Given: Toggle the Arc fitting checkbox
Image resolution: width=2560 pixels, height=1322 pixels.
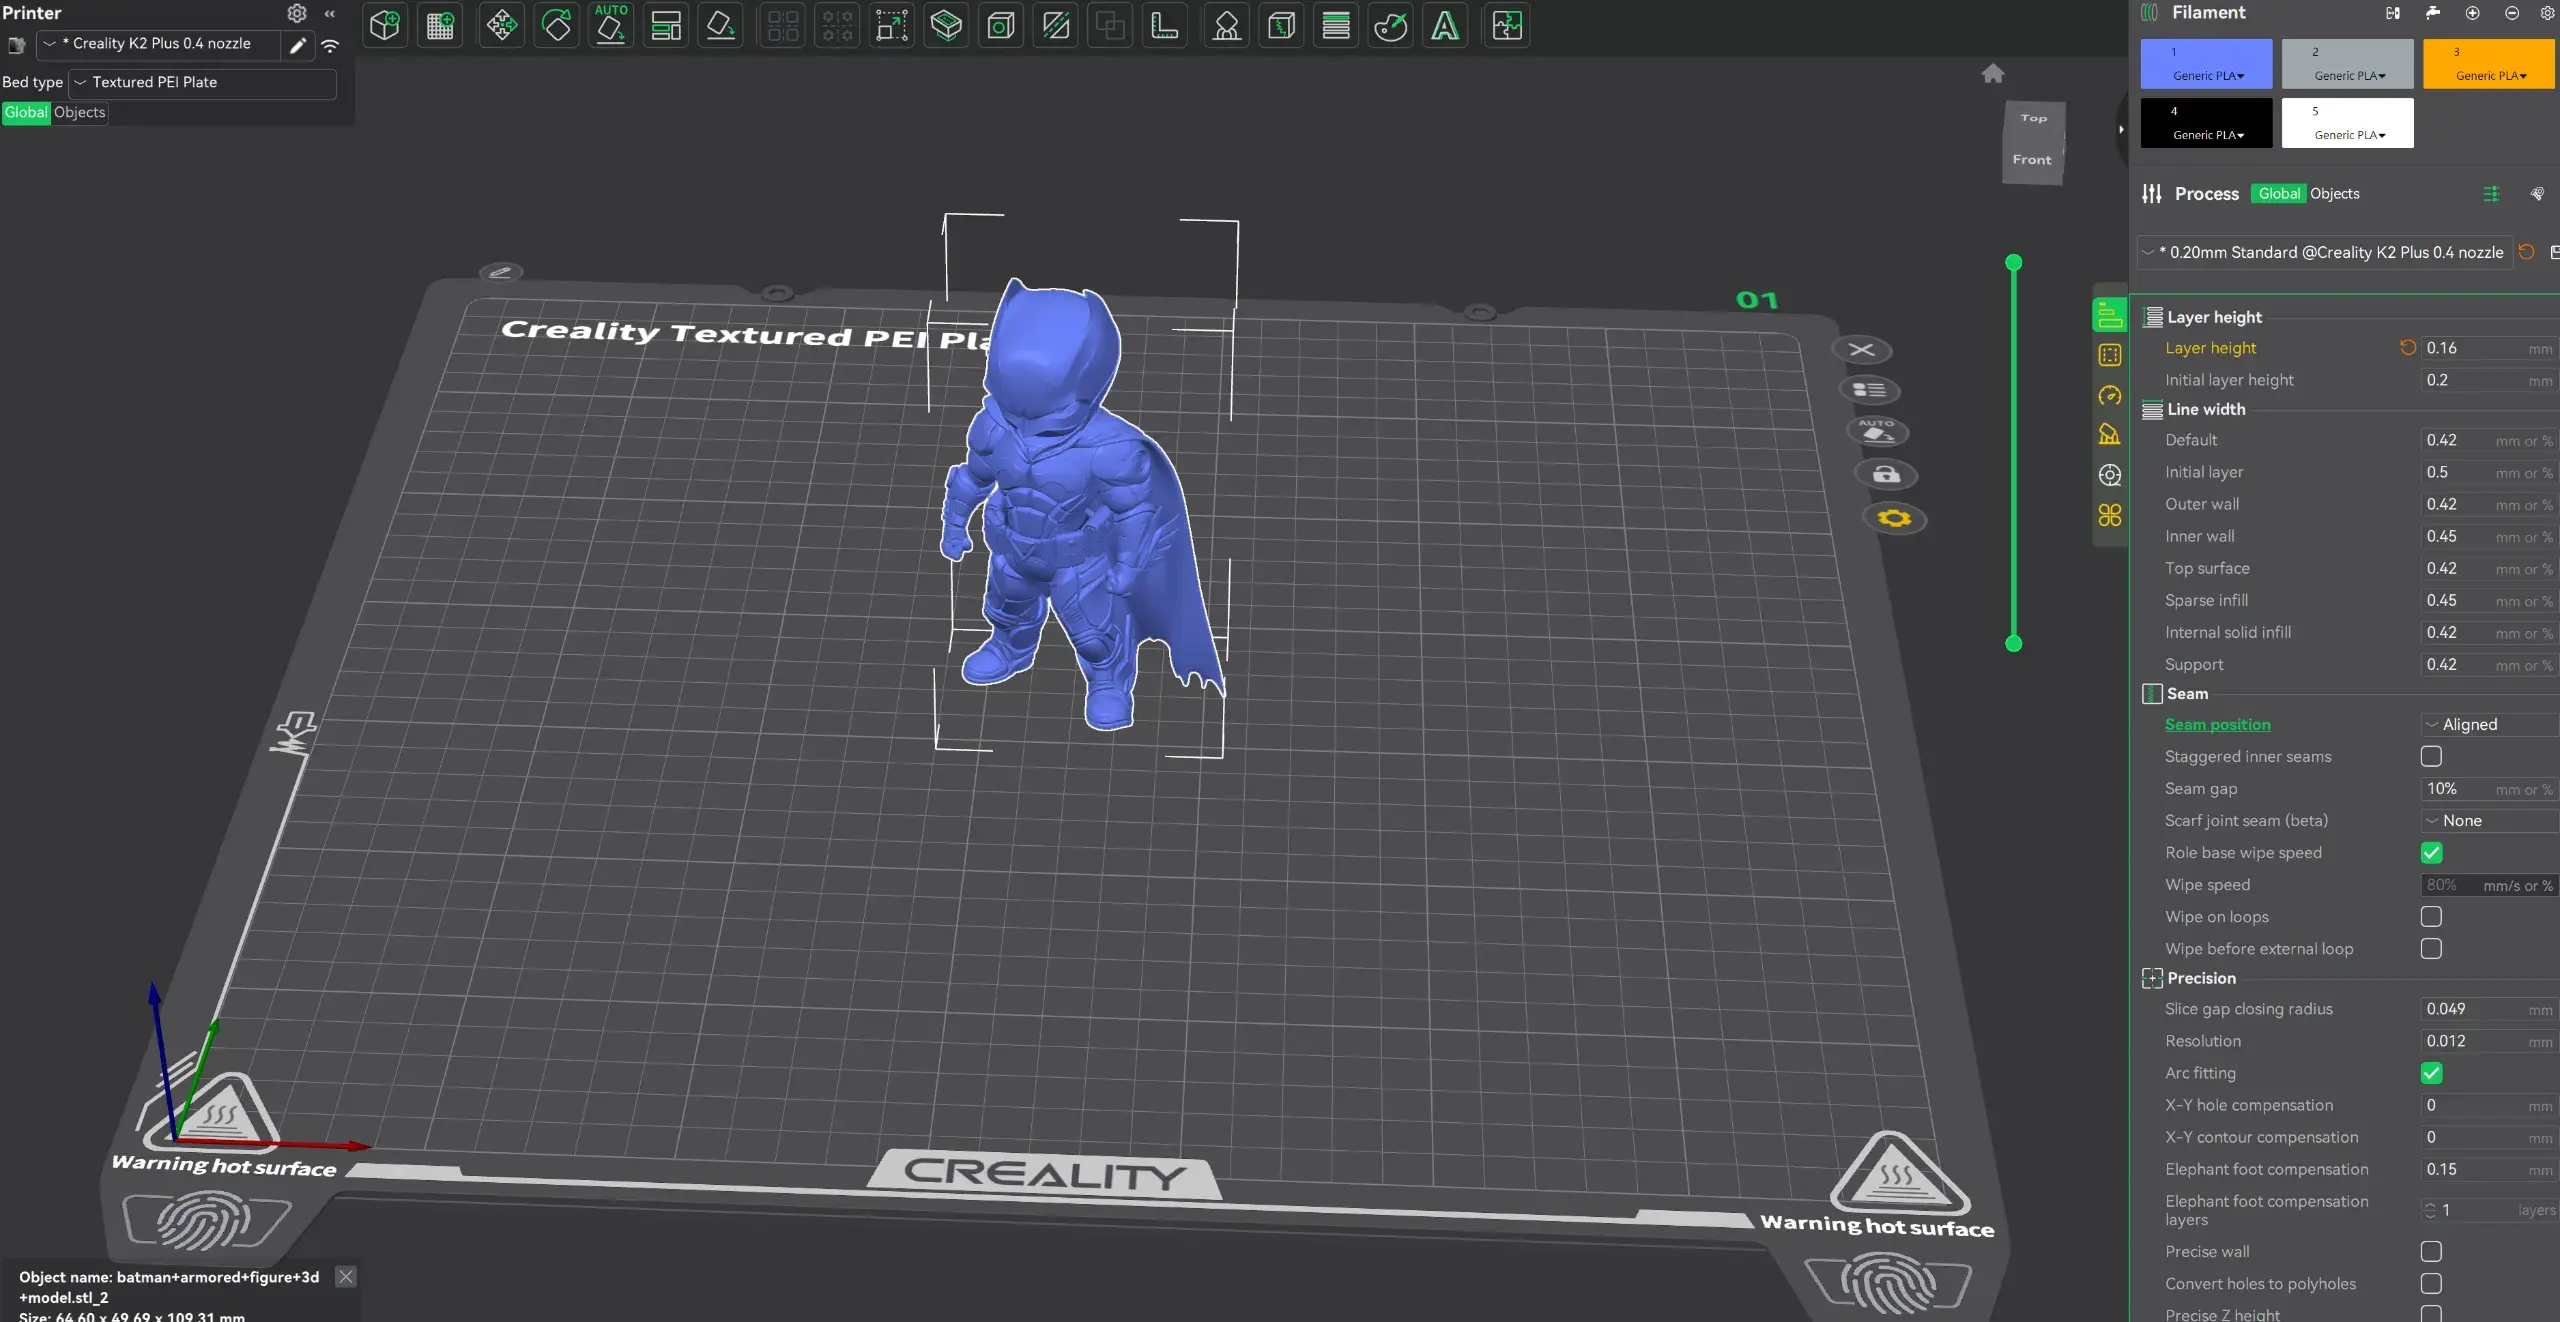Looking at the screenshot, I should point(2431,1073).
